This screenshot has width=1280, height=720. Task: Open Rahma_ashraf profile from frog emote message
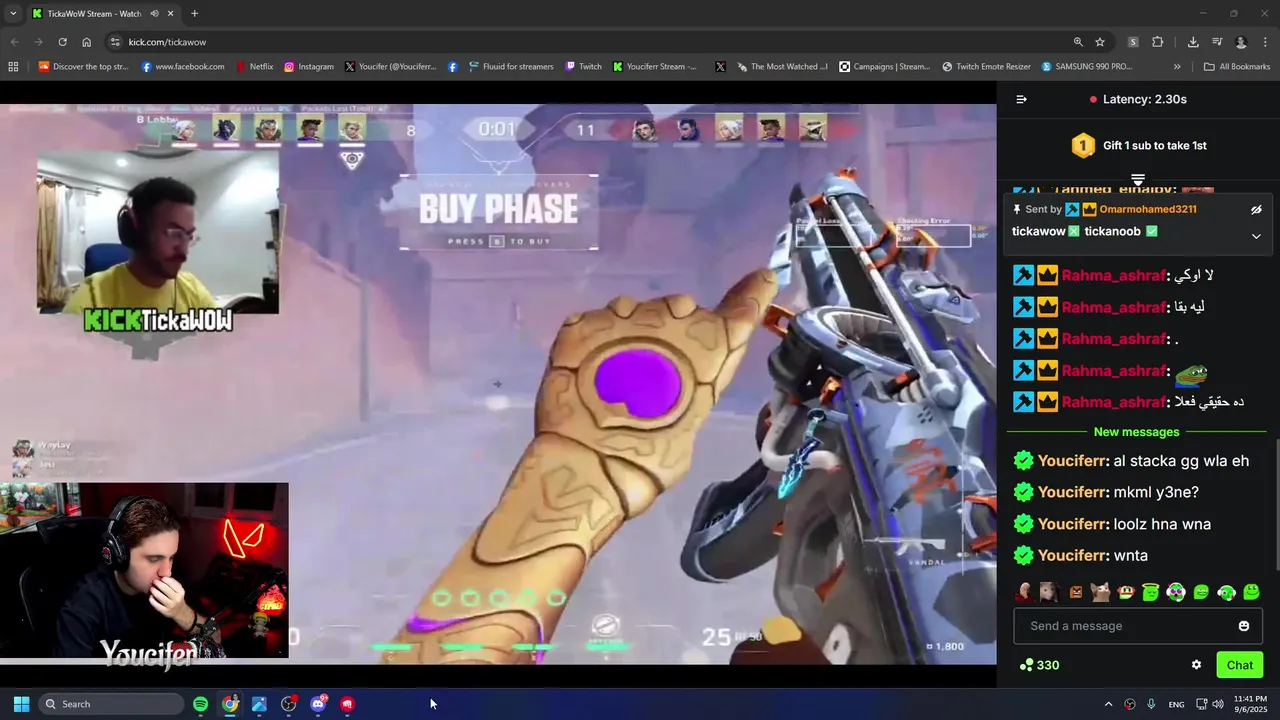[1114, 371]
